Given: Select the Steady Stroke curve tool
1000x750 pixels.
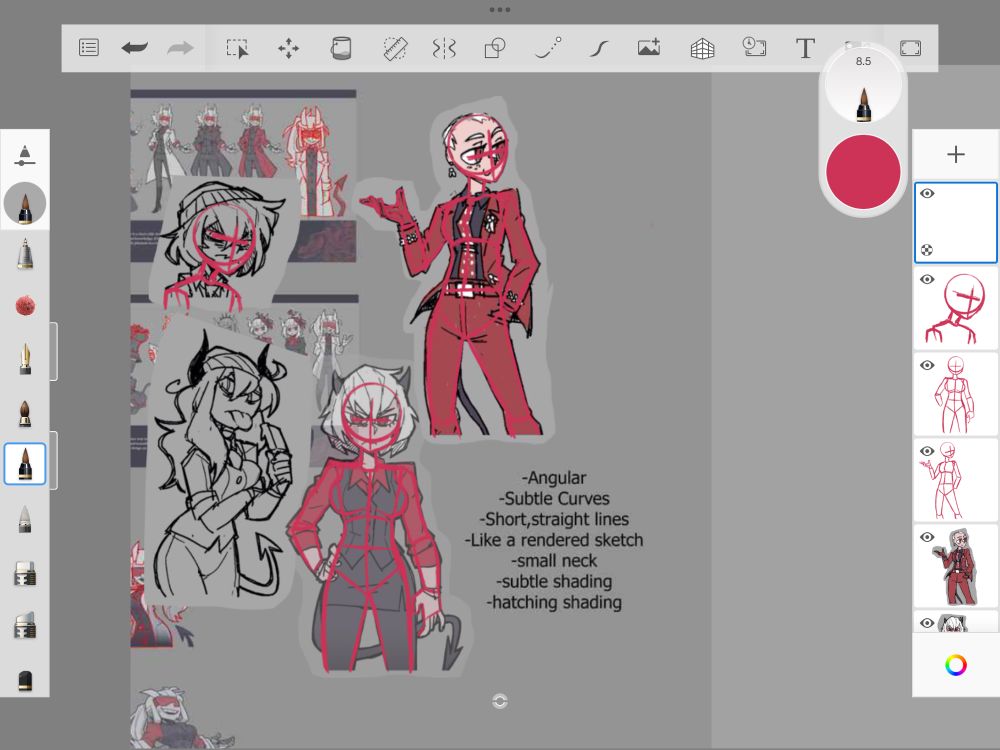Looking at the screenshot, I should point(598,48).
